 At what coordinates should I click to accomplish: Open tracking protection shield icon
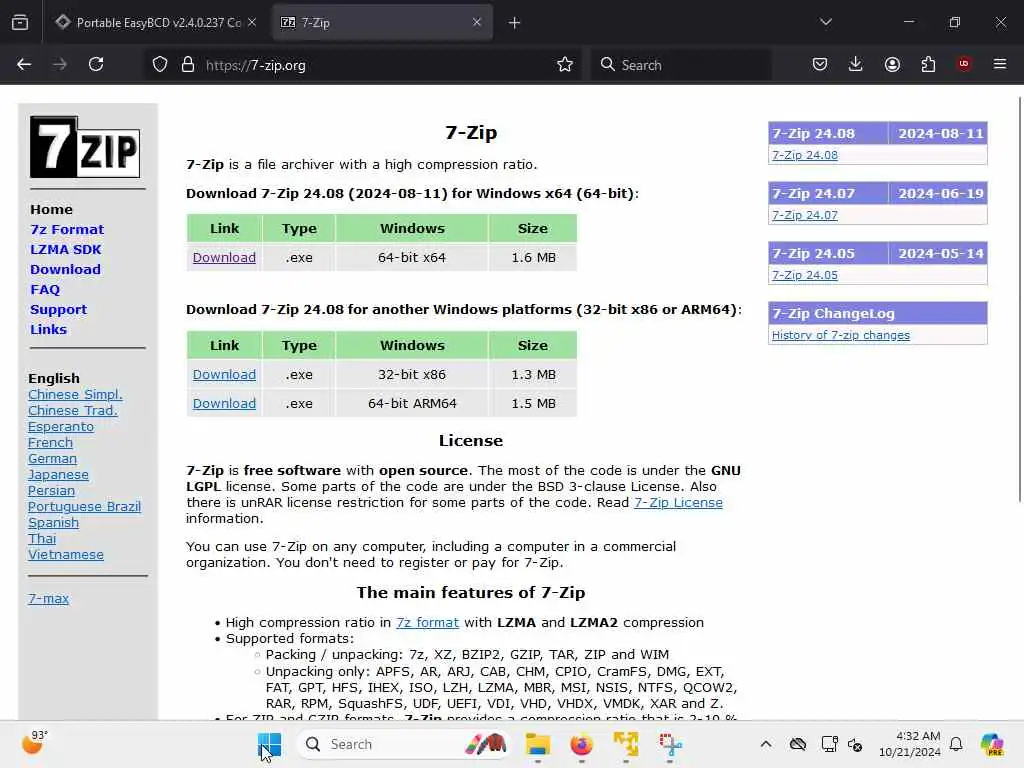[160, 65]
